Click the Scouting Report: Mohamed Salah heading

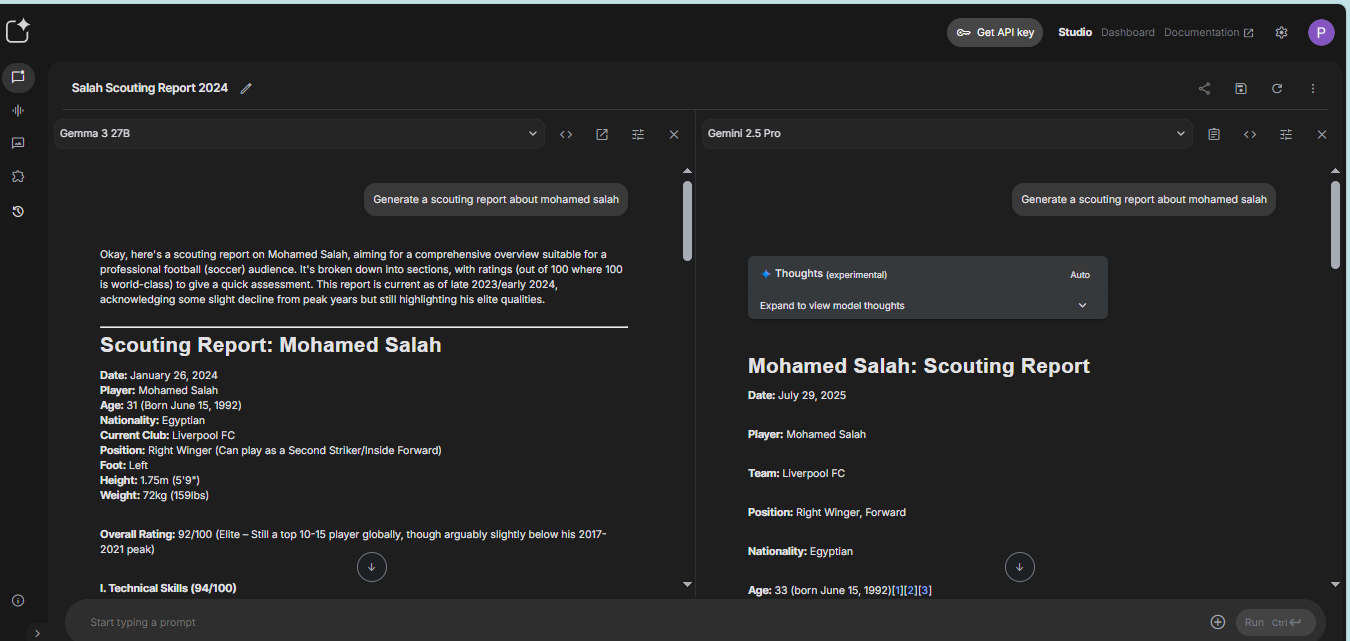point(270,345)
